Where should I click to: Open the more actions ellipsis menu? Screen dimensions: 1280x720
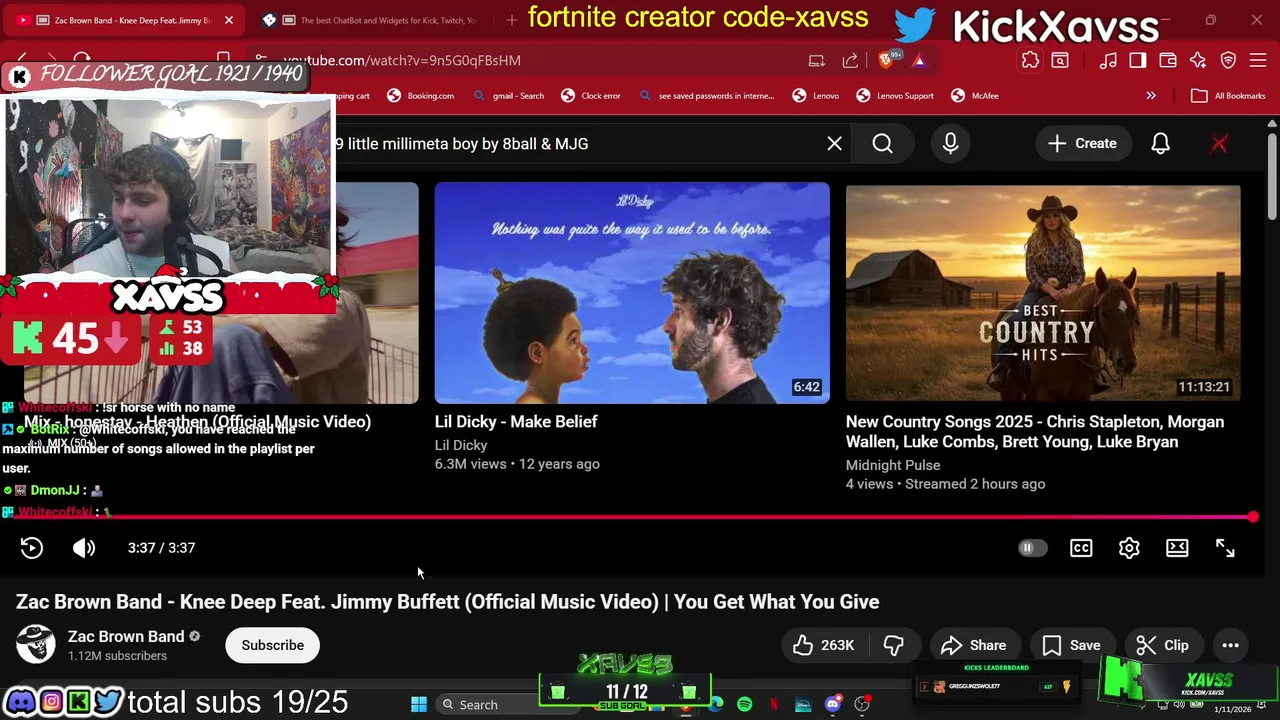tap(1231, 645)
